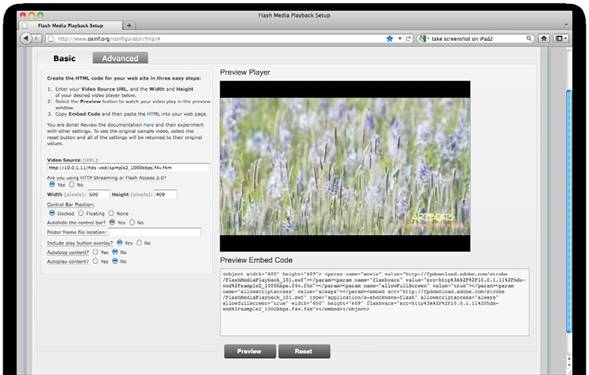Set Autoloop content to No

point(115,252)
